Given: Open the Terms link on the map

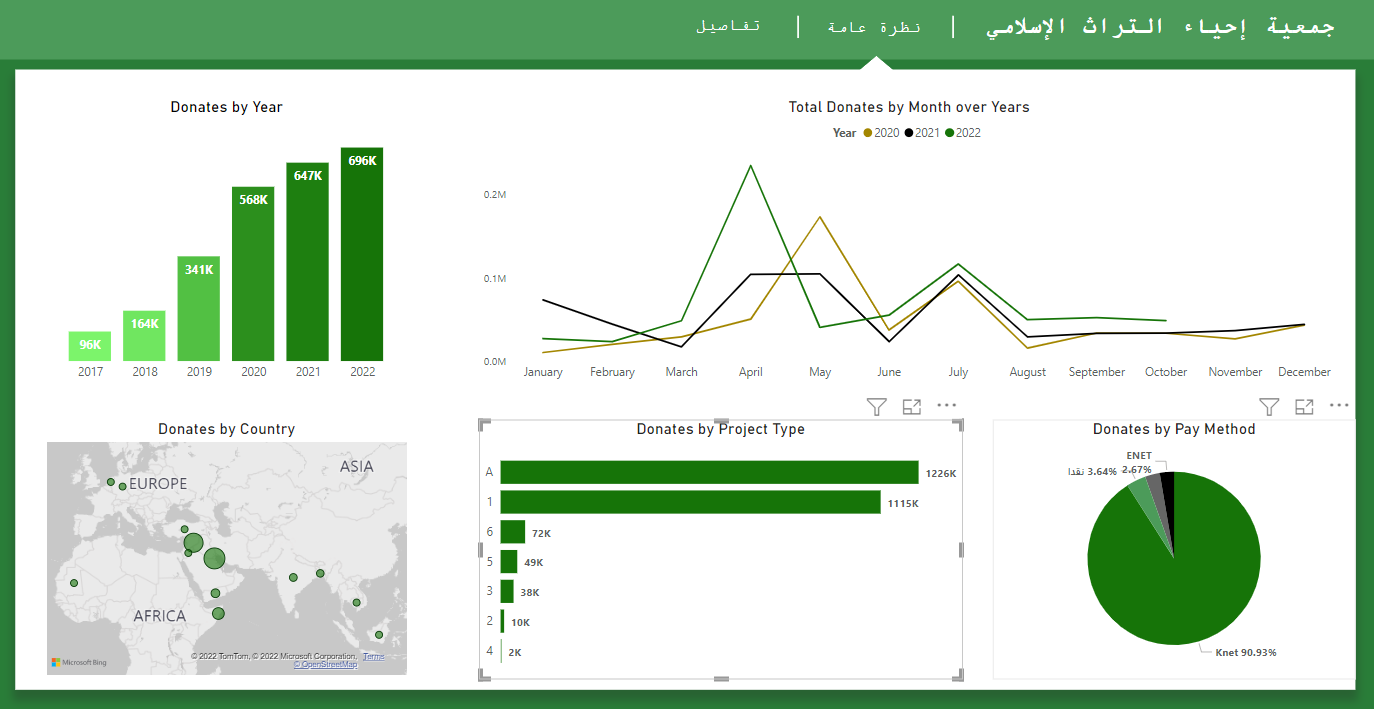Looking at the screenshot, I should [x=373, y=656].
